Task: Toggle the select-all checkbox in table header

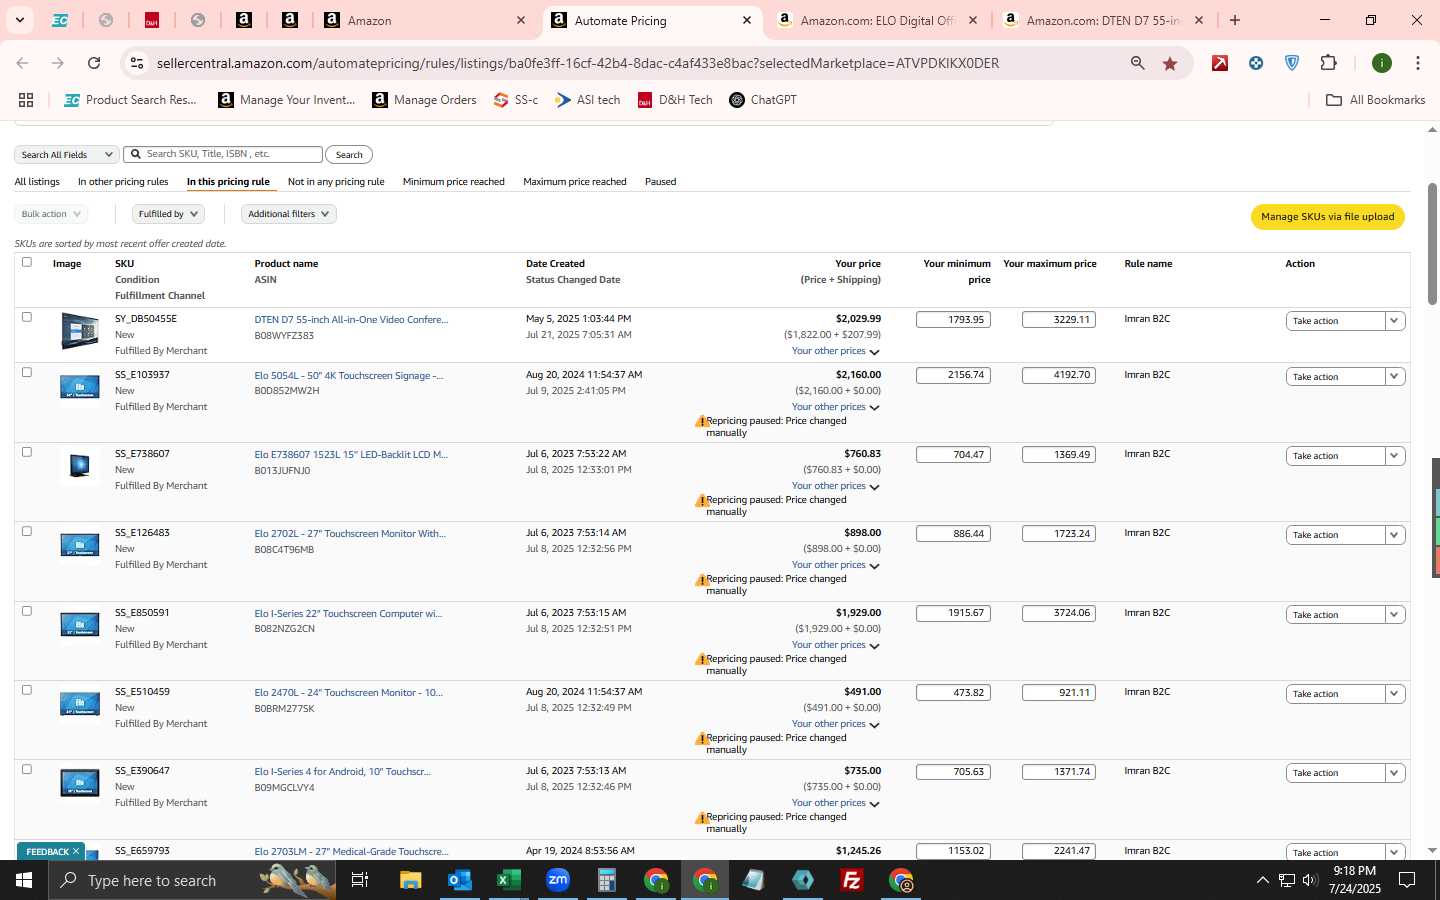Action: click(x=27, y=262)
